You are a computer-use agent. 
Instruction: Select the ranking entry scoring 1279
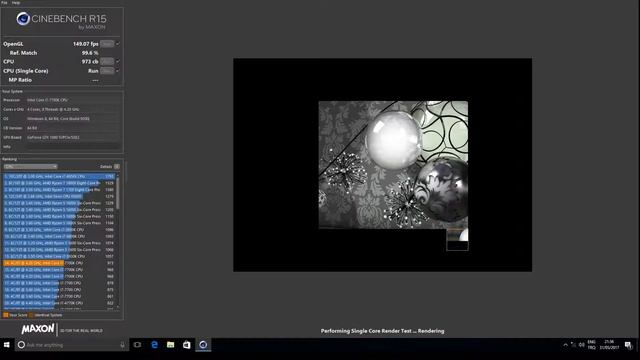[59, 196]
